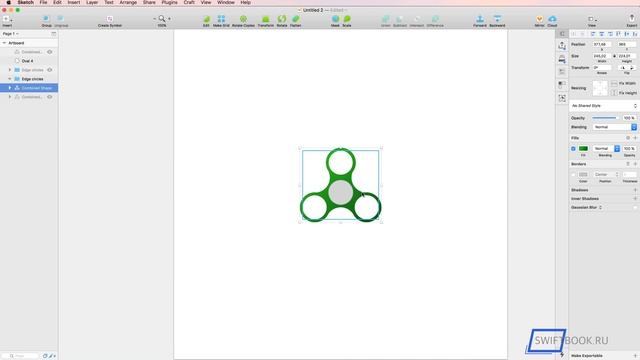Click the Mask icon in toolbar
Screen dimensions: 640x360
click(335, 19)
